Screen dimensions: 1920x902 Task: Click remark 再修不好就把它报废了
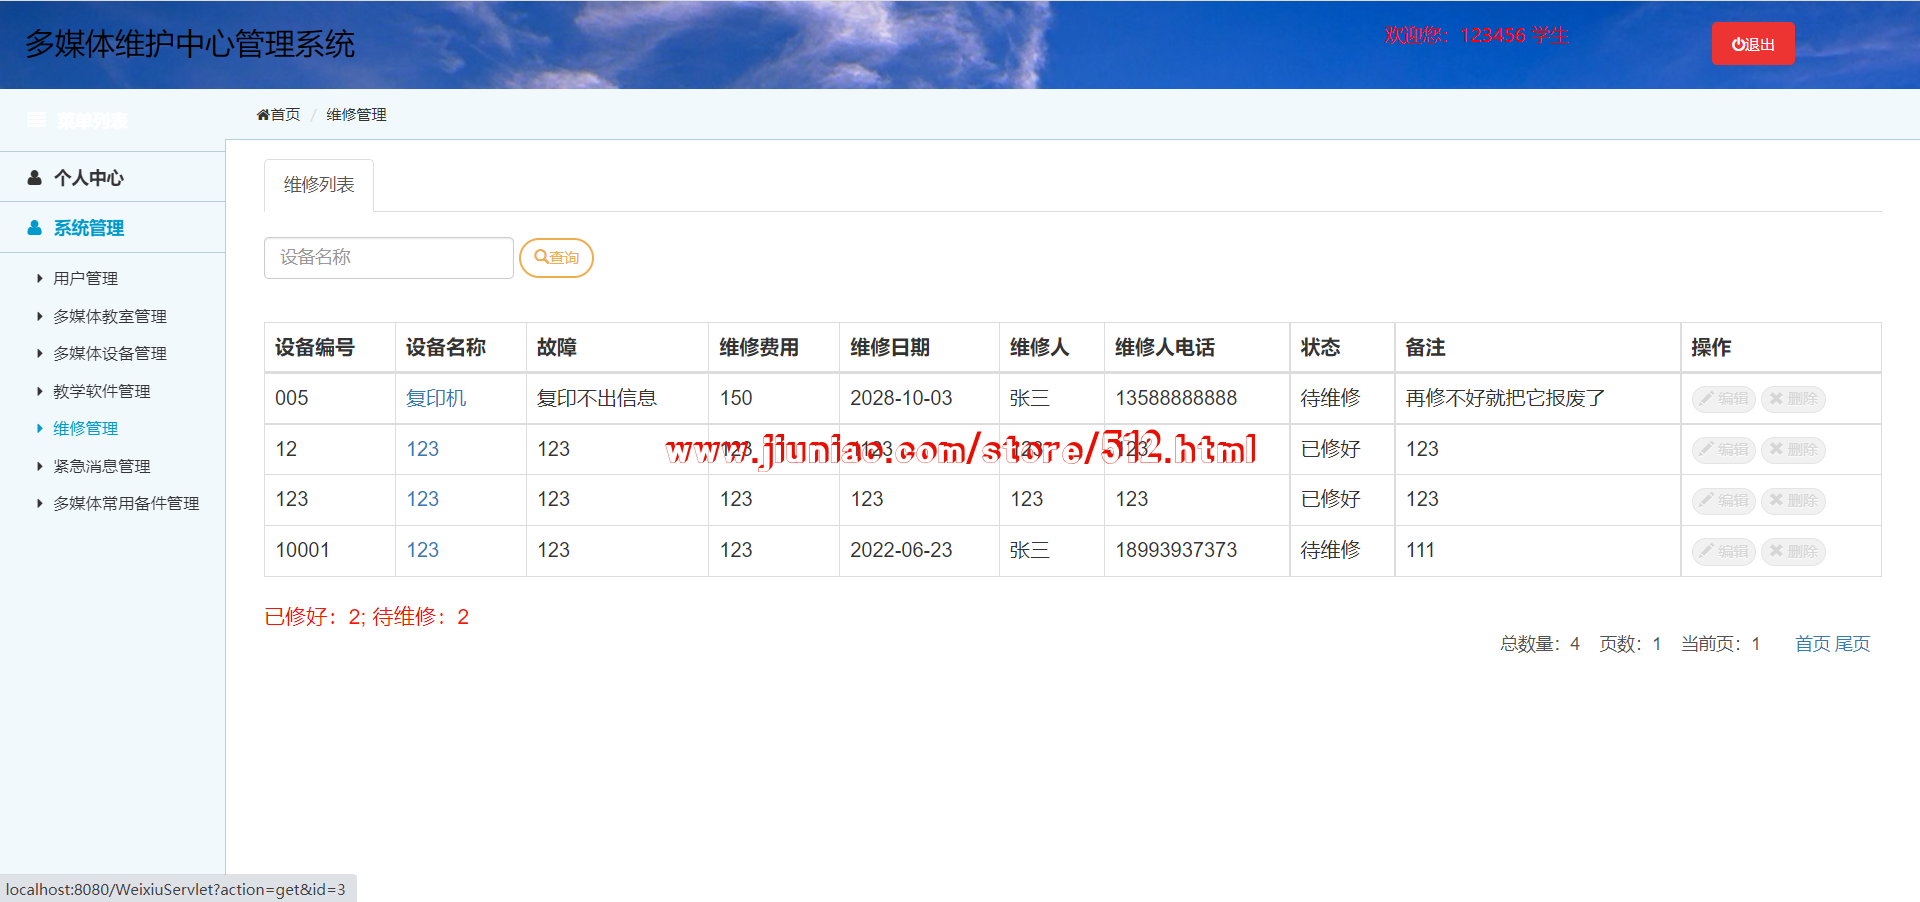[1505, 398]
